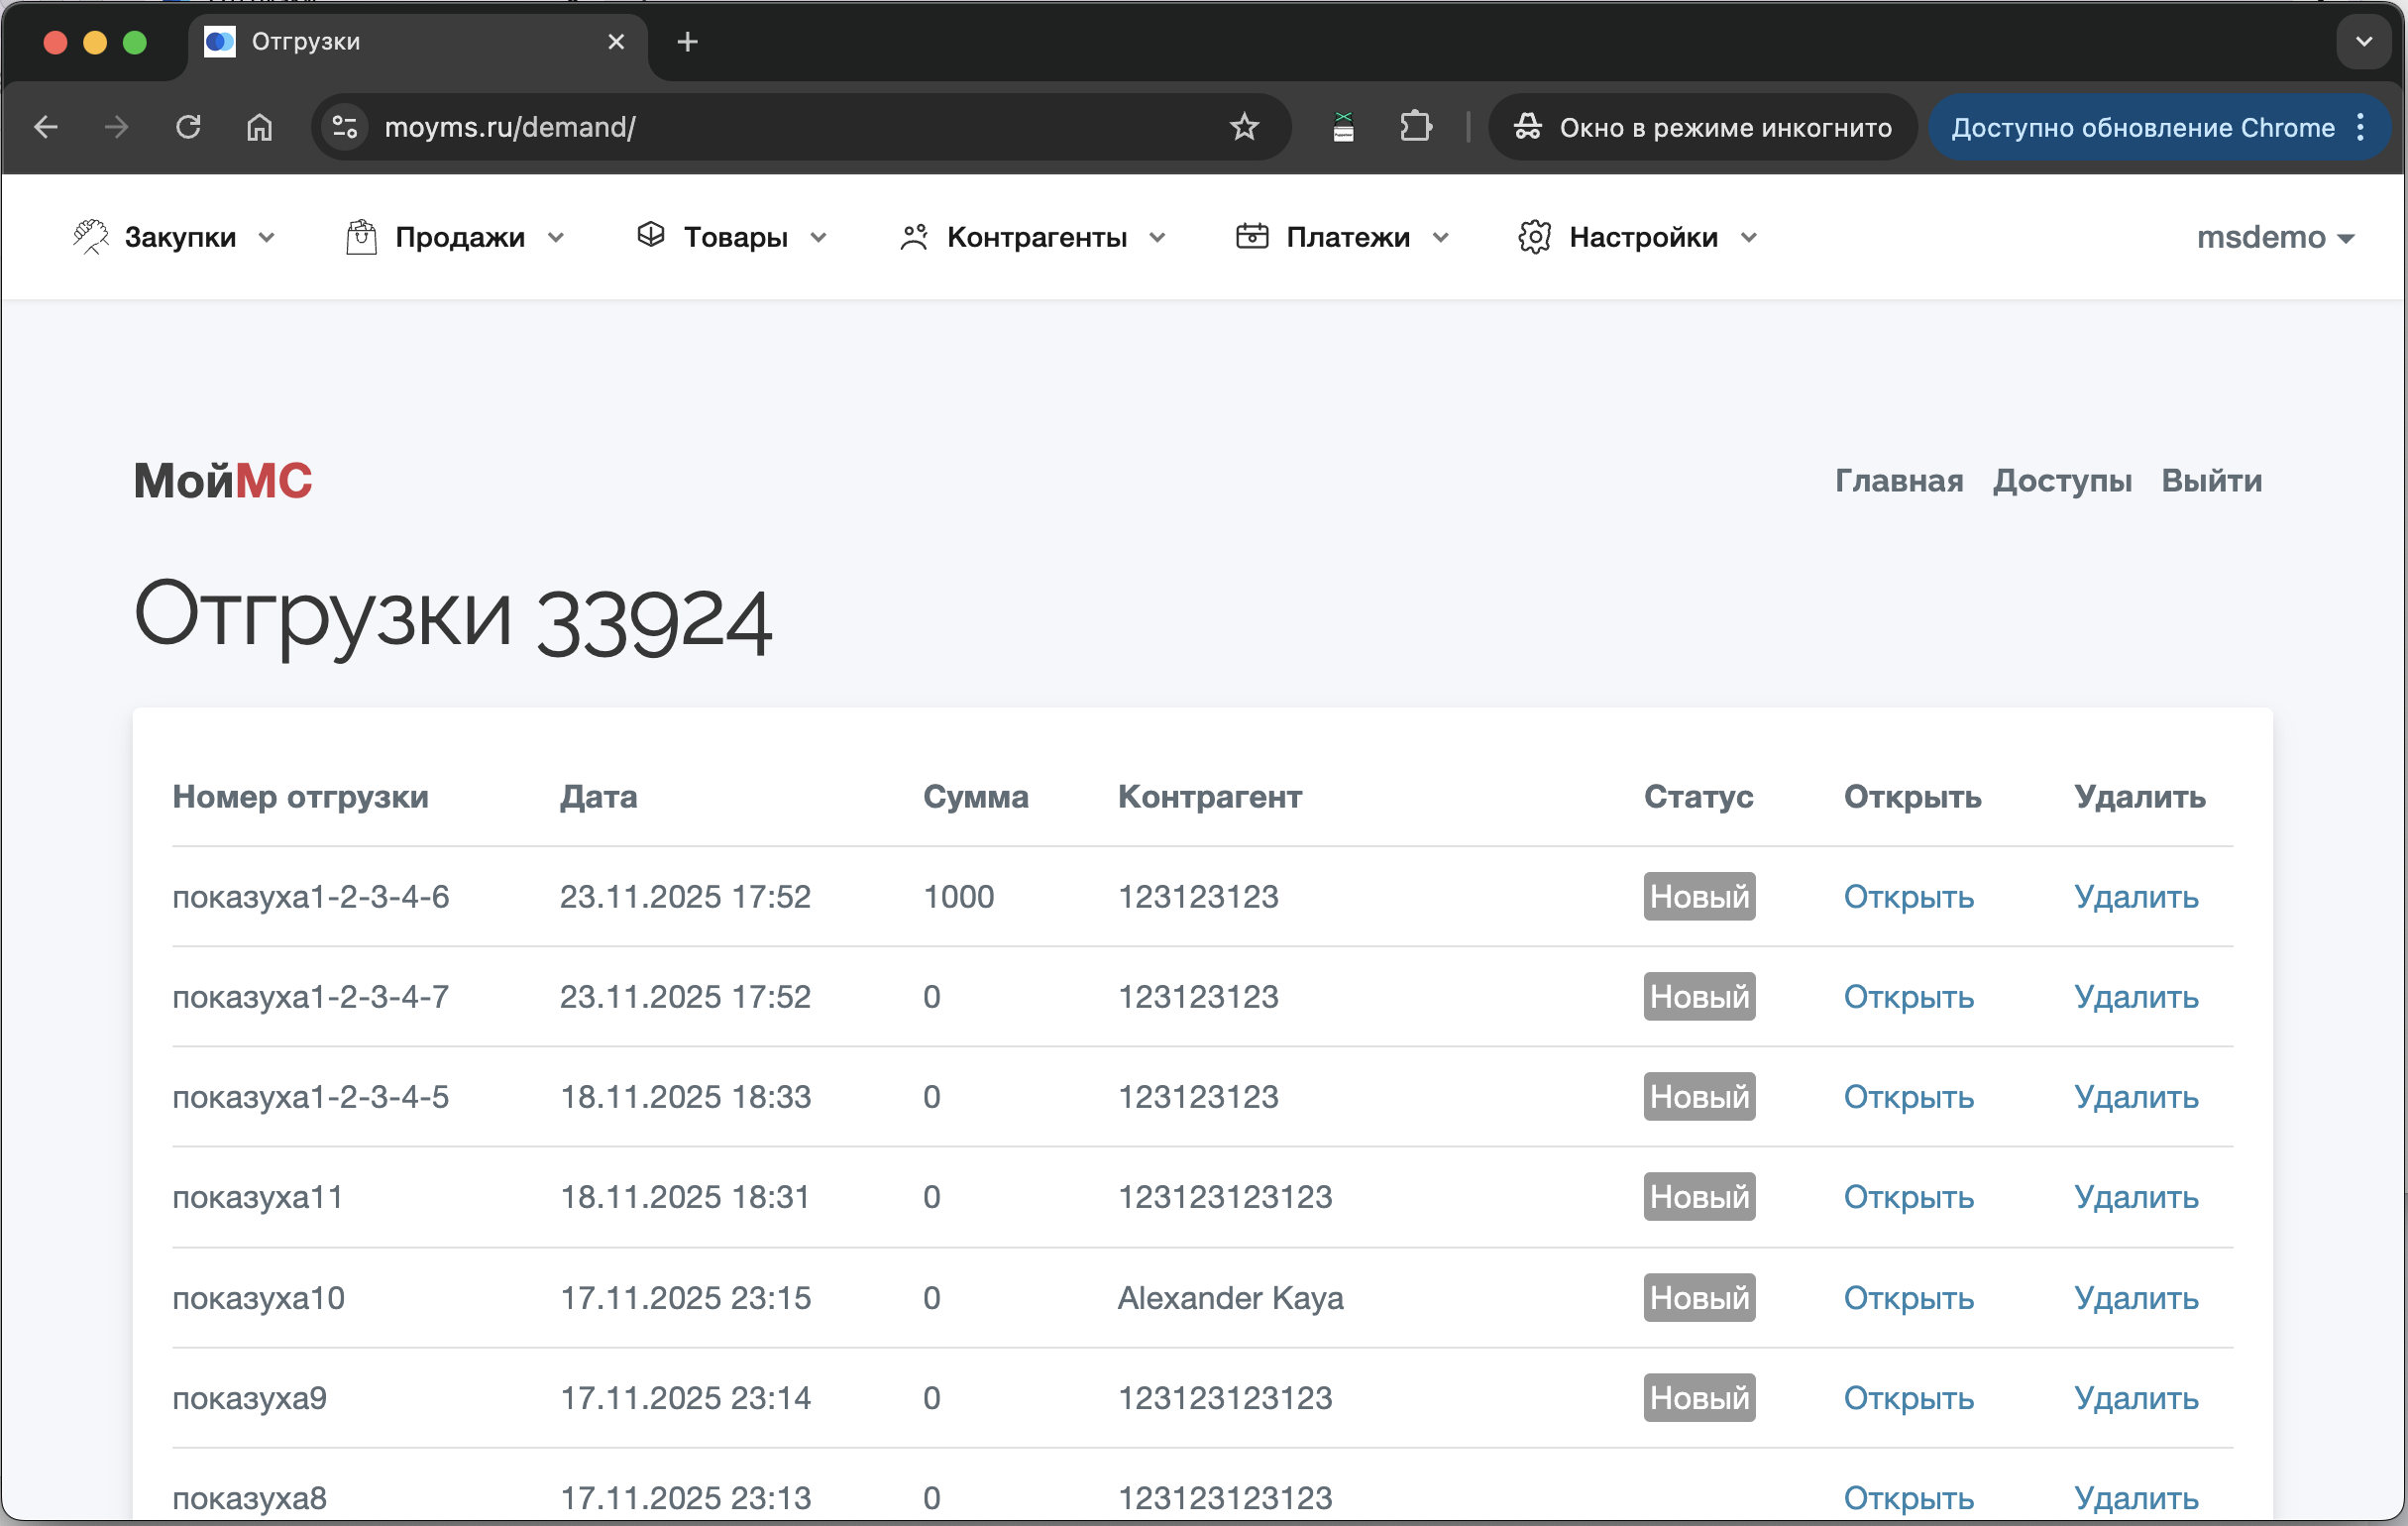
Task: Click Новый status badge of показуха11
Action: pos(1699,1197)
